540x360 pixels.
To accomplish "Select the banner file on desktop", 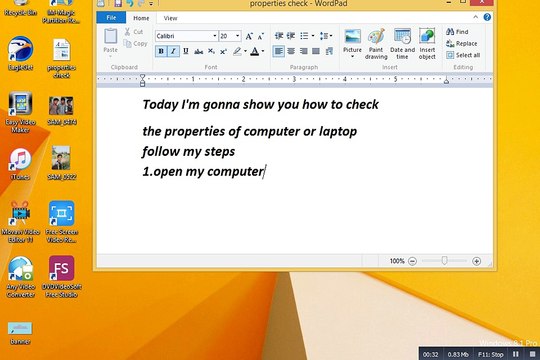I will pyautogui.click(x=20, y=333).
